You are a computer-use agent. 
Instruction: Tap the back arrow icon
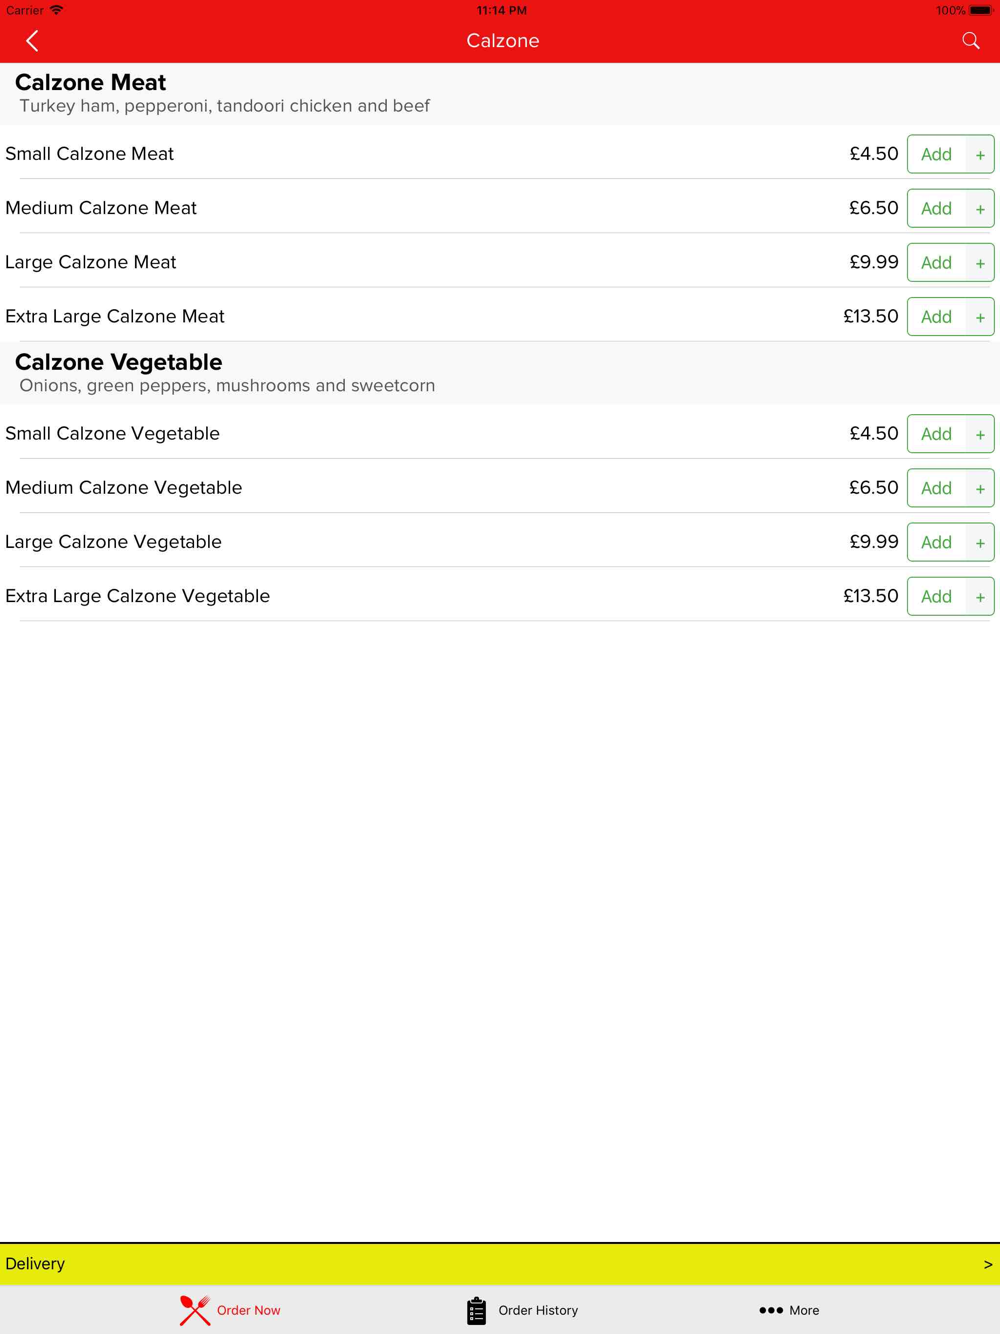[x=32, y=41]
